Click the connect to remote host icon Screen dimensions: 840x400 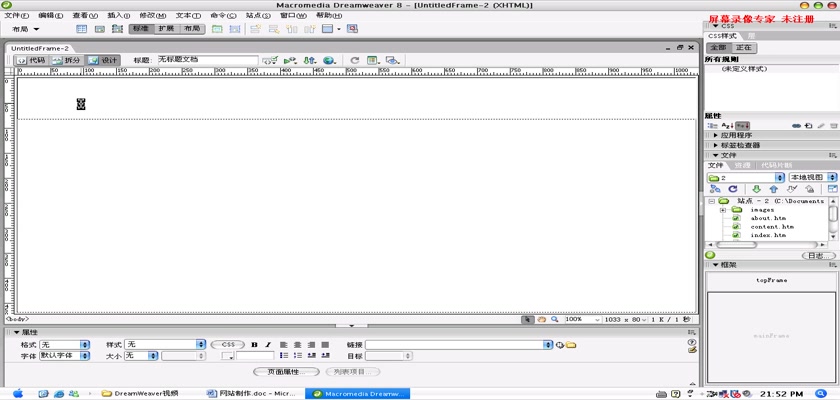[x=715, y=189]
